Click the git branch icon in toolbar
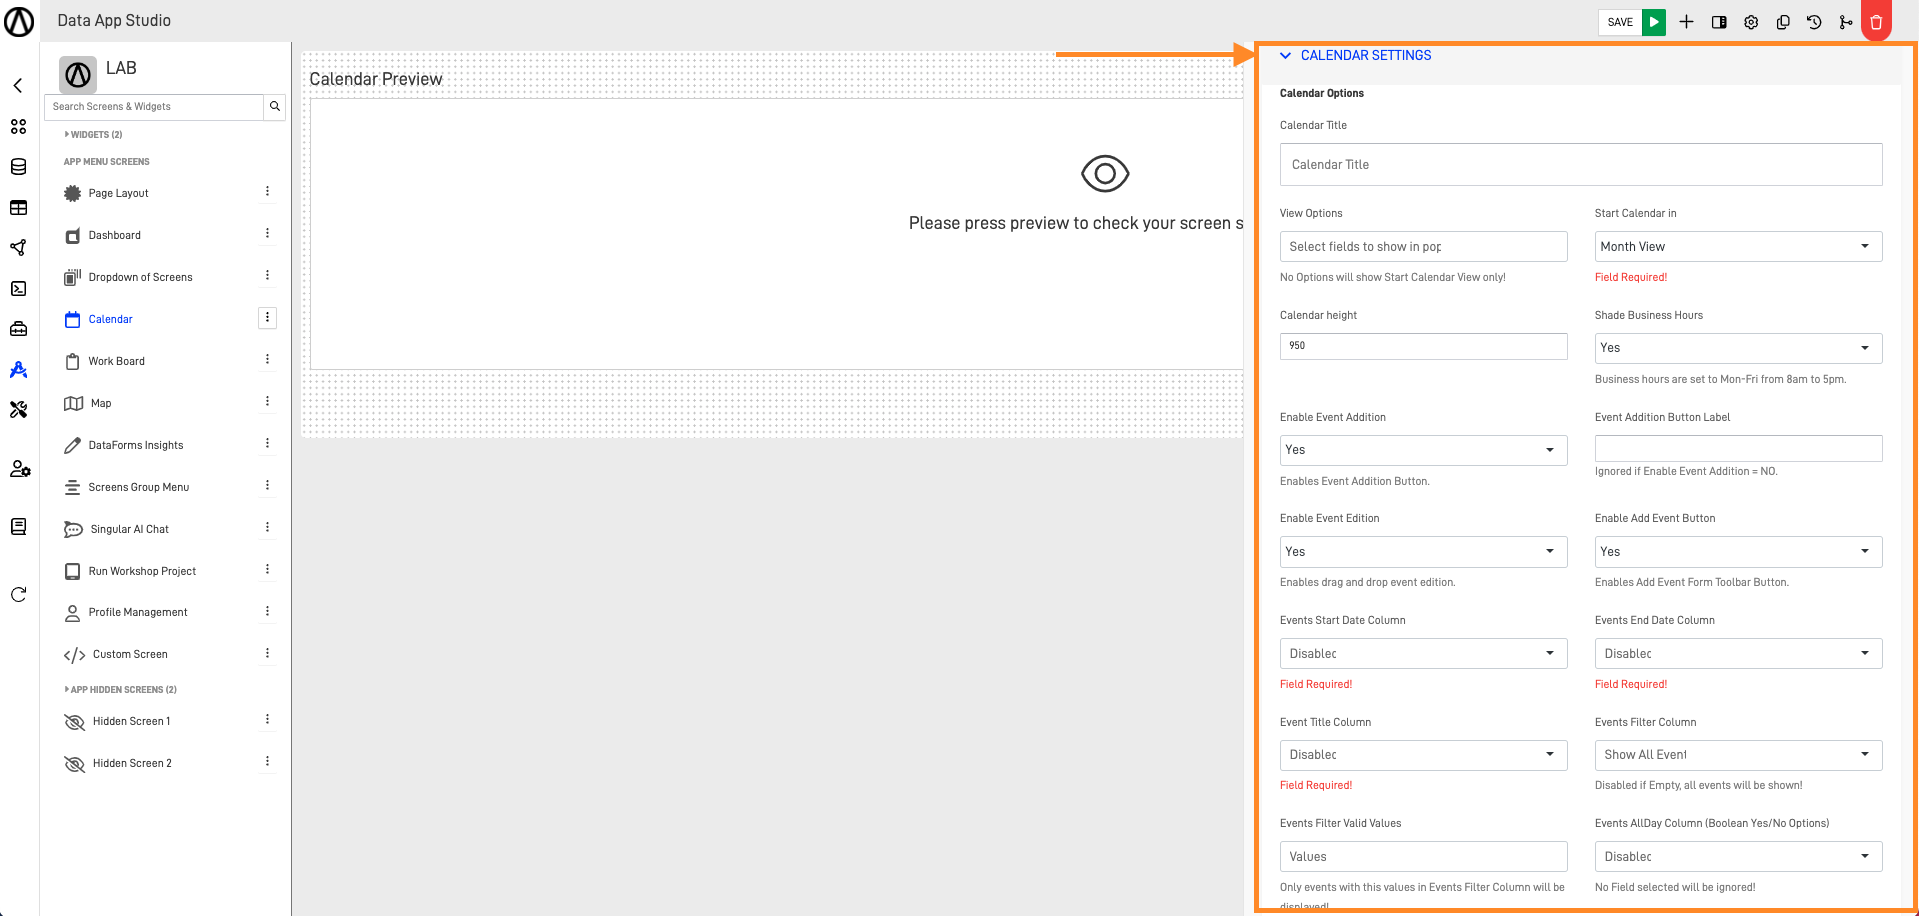 (x=1846, y=22)
